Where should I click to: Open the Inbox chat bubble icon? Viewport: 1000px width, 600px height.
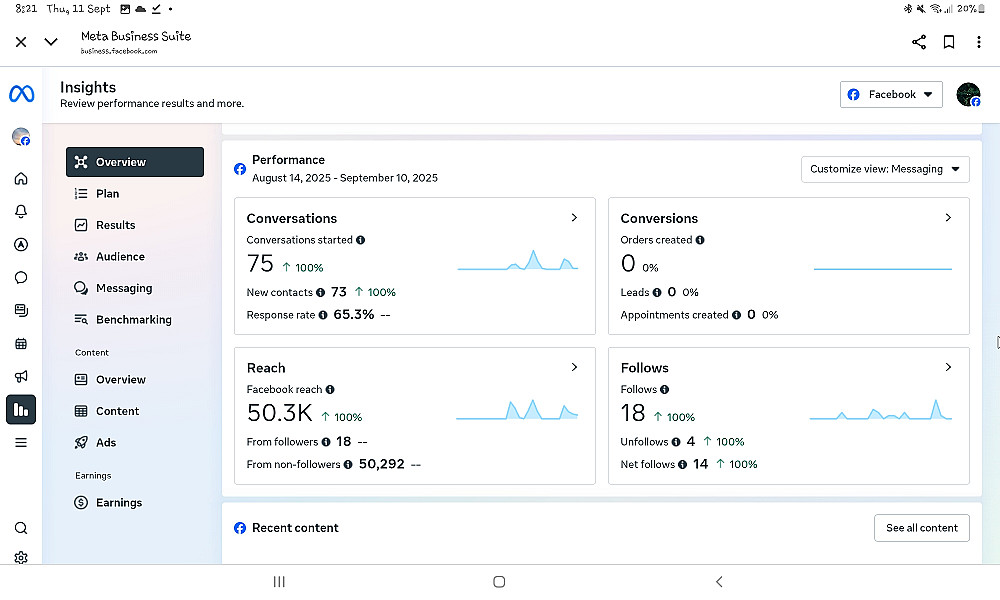coord(21,278)
